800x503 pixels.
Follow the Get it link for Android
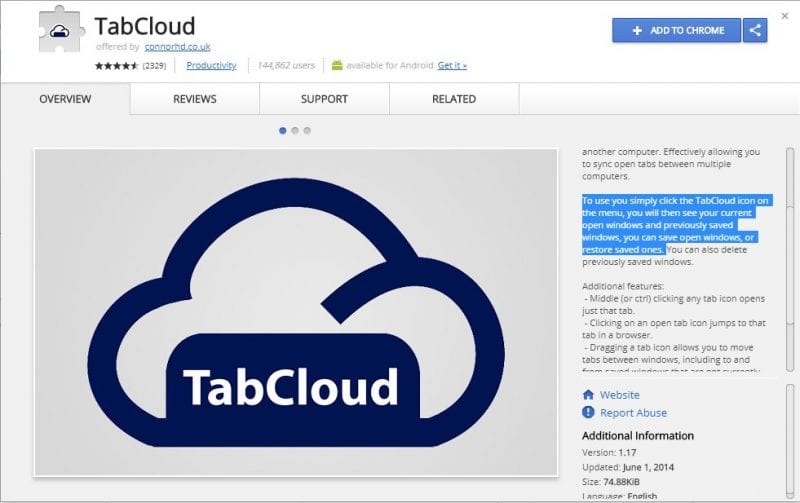click(x=452, y=65)
